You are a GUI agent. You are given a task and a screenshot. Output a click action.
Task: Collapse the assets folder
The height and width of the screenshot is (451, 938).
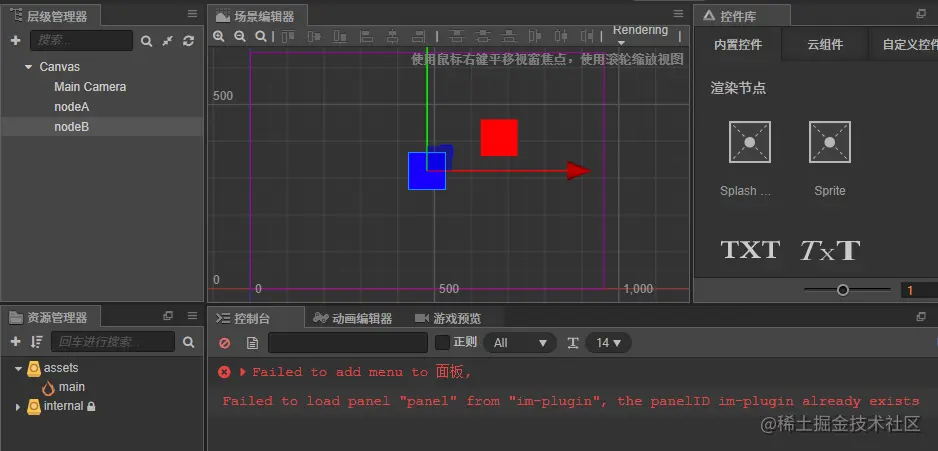pos(18,368)
